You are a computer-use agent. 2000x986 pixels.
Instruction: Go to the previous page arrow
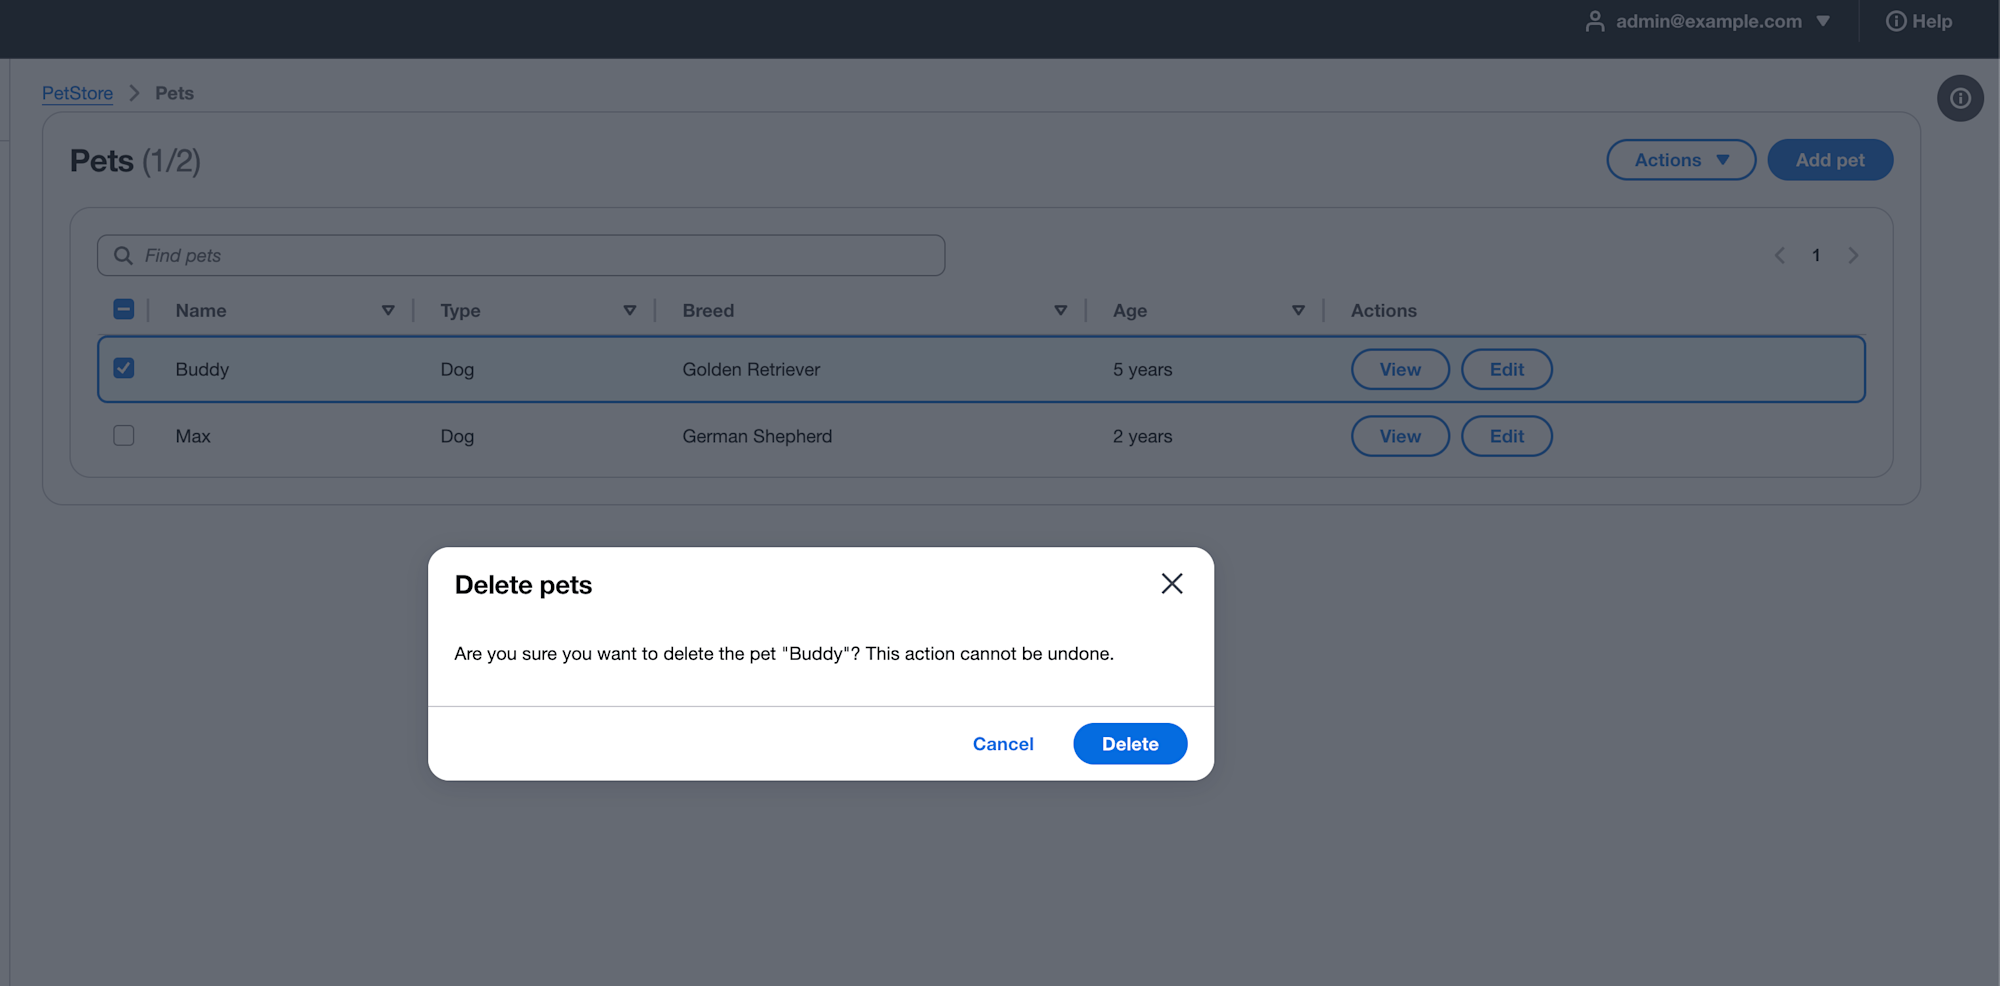pyautogui.click(x=1780, y=256)
